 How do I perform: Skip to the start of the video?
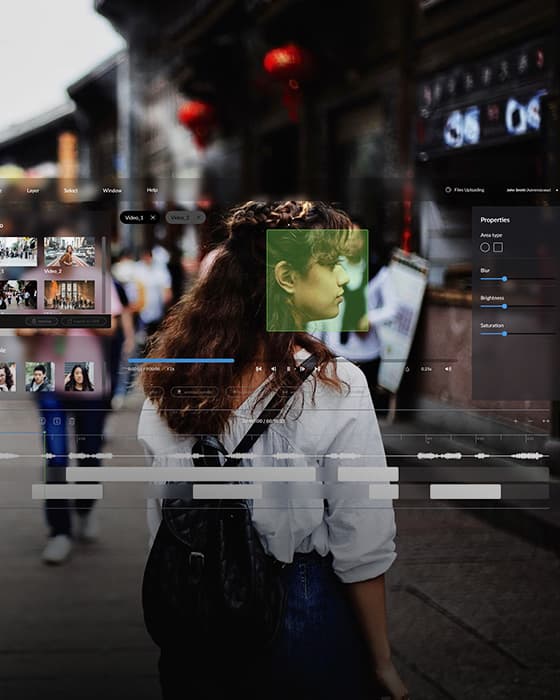click(x=259, y=369)
